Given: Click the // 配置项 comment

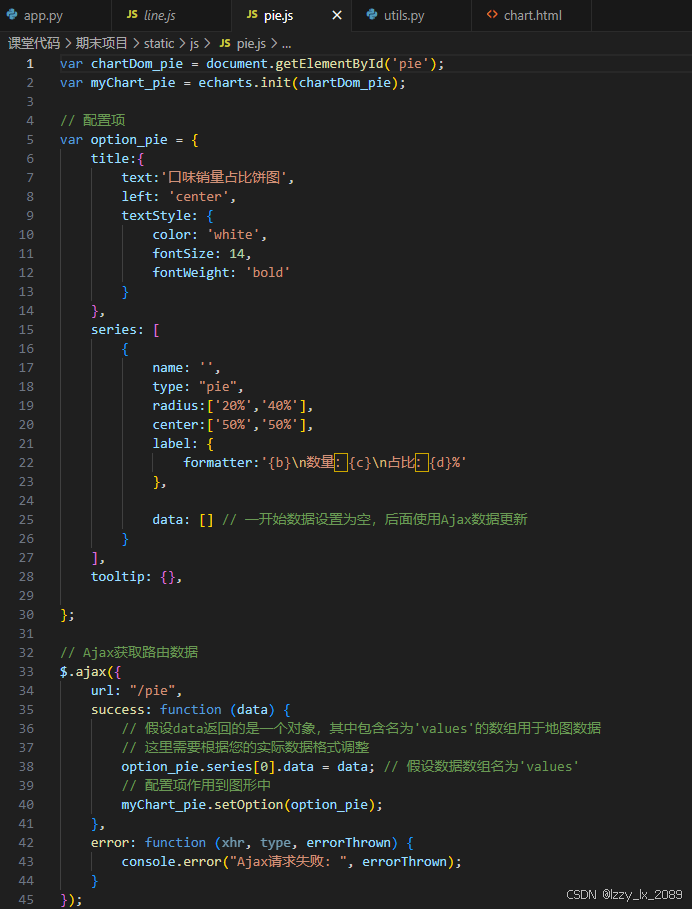Looking at the screenshot, I should [93, 121].
